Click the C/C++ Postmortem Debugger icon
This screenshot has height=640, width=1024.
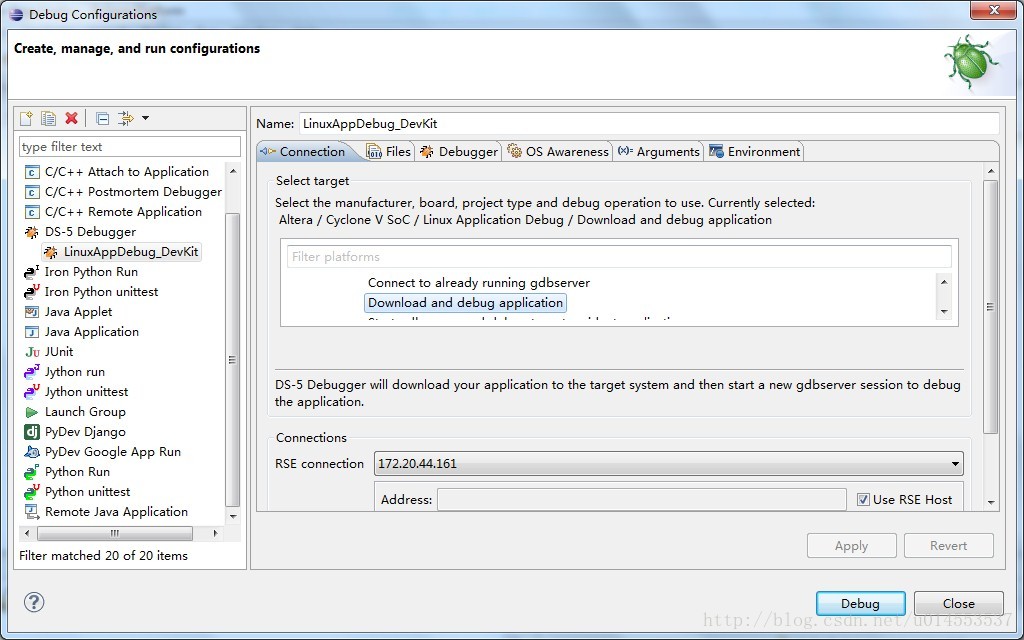coord(31,192)
